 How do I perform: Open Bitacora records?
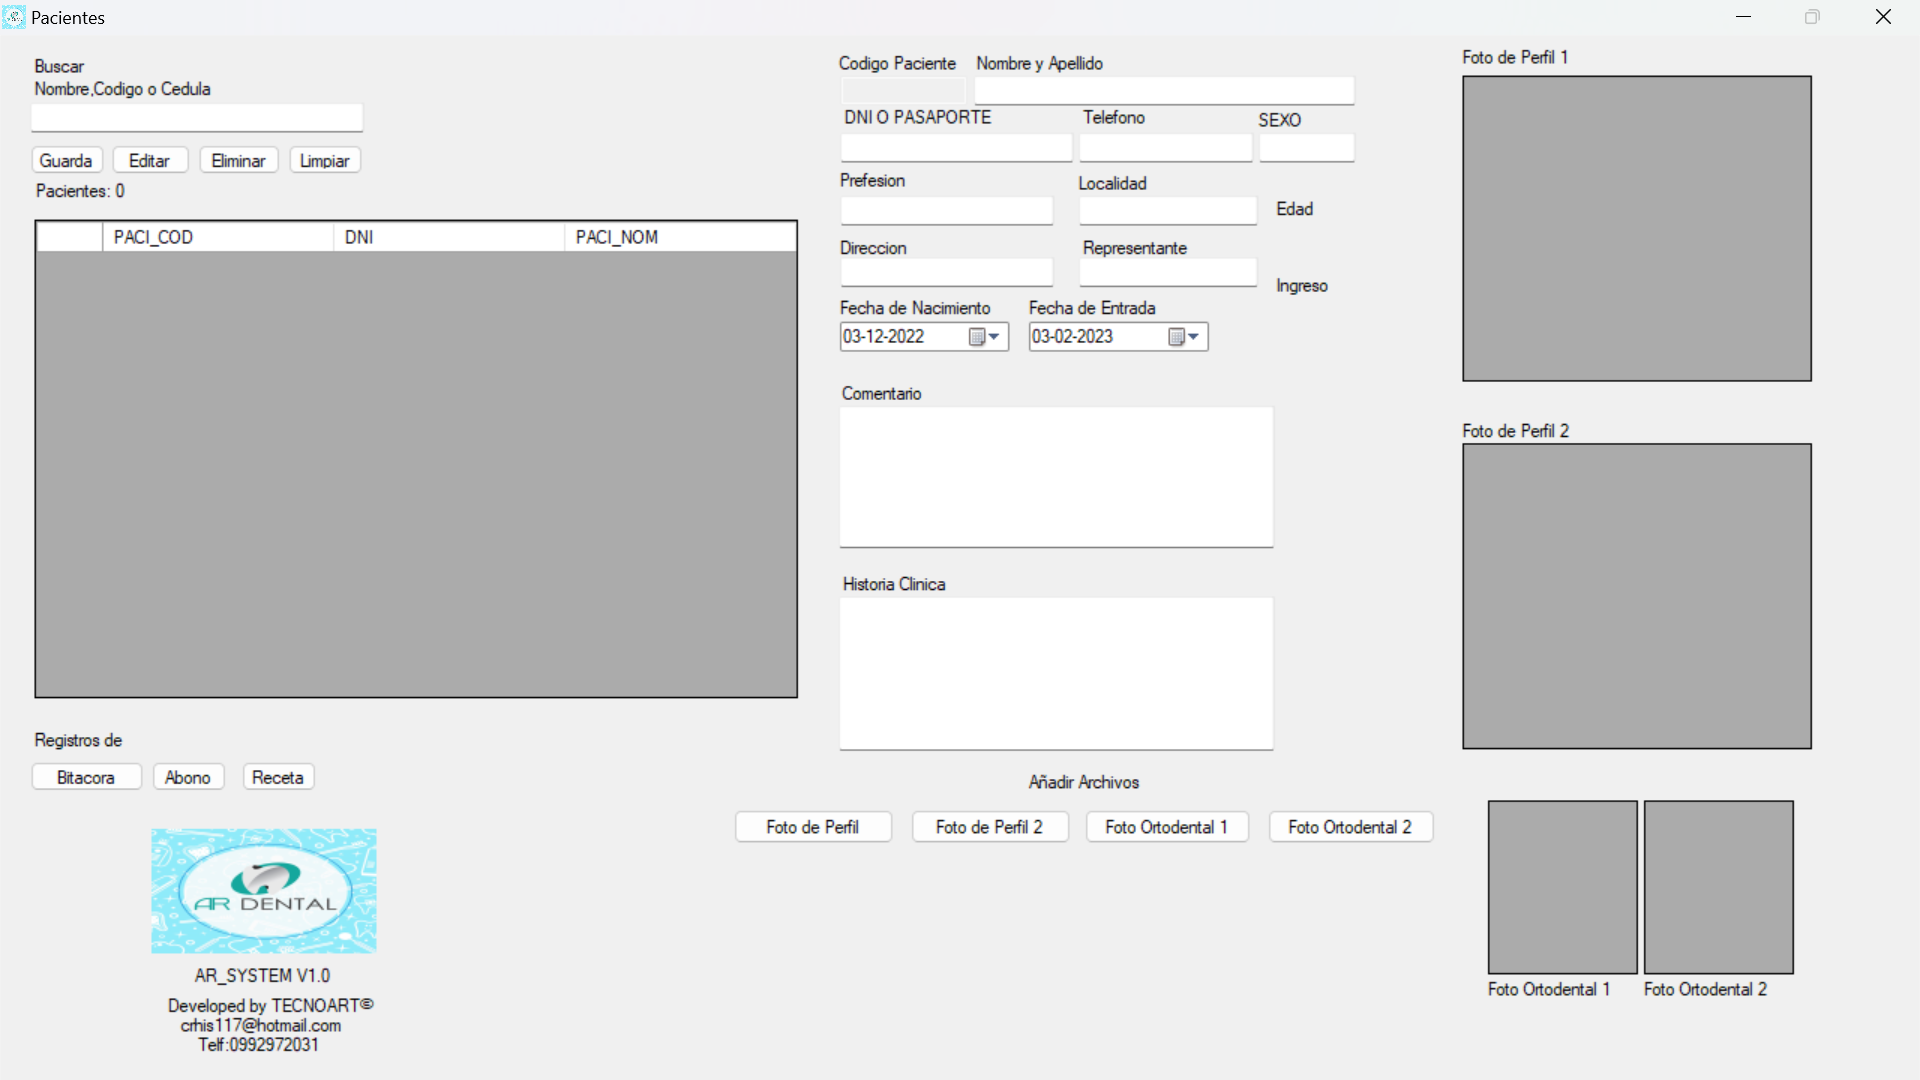86,777
